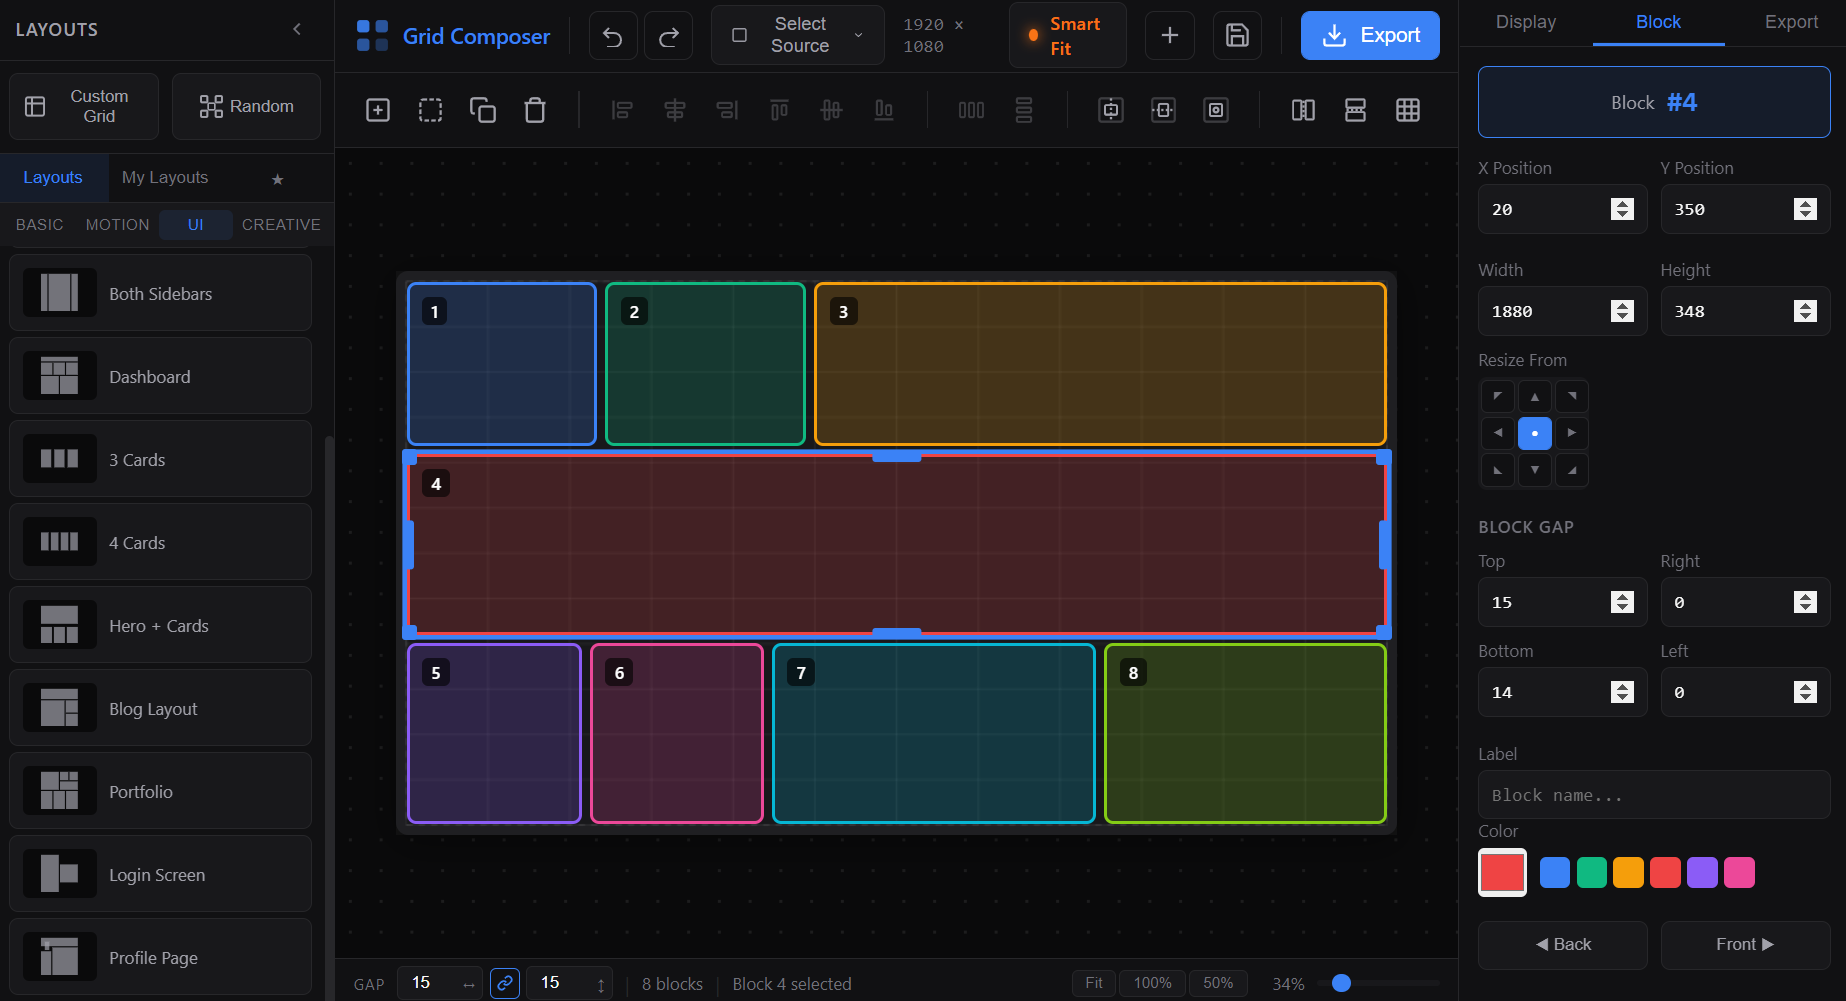Click the undo arrow icon
1846x1001 pixels.
612,34
